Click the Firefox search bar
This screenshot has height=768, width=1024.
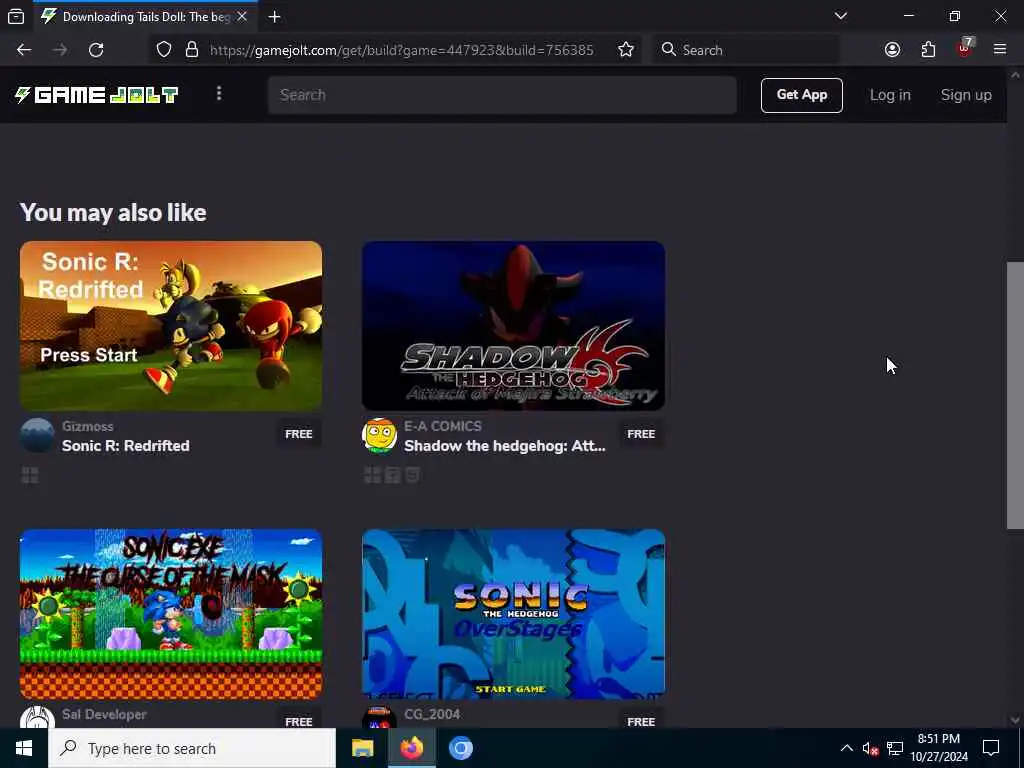[x=745, y=50]
